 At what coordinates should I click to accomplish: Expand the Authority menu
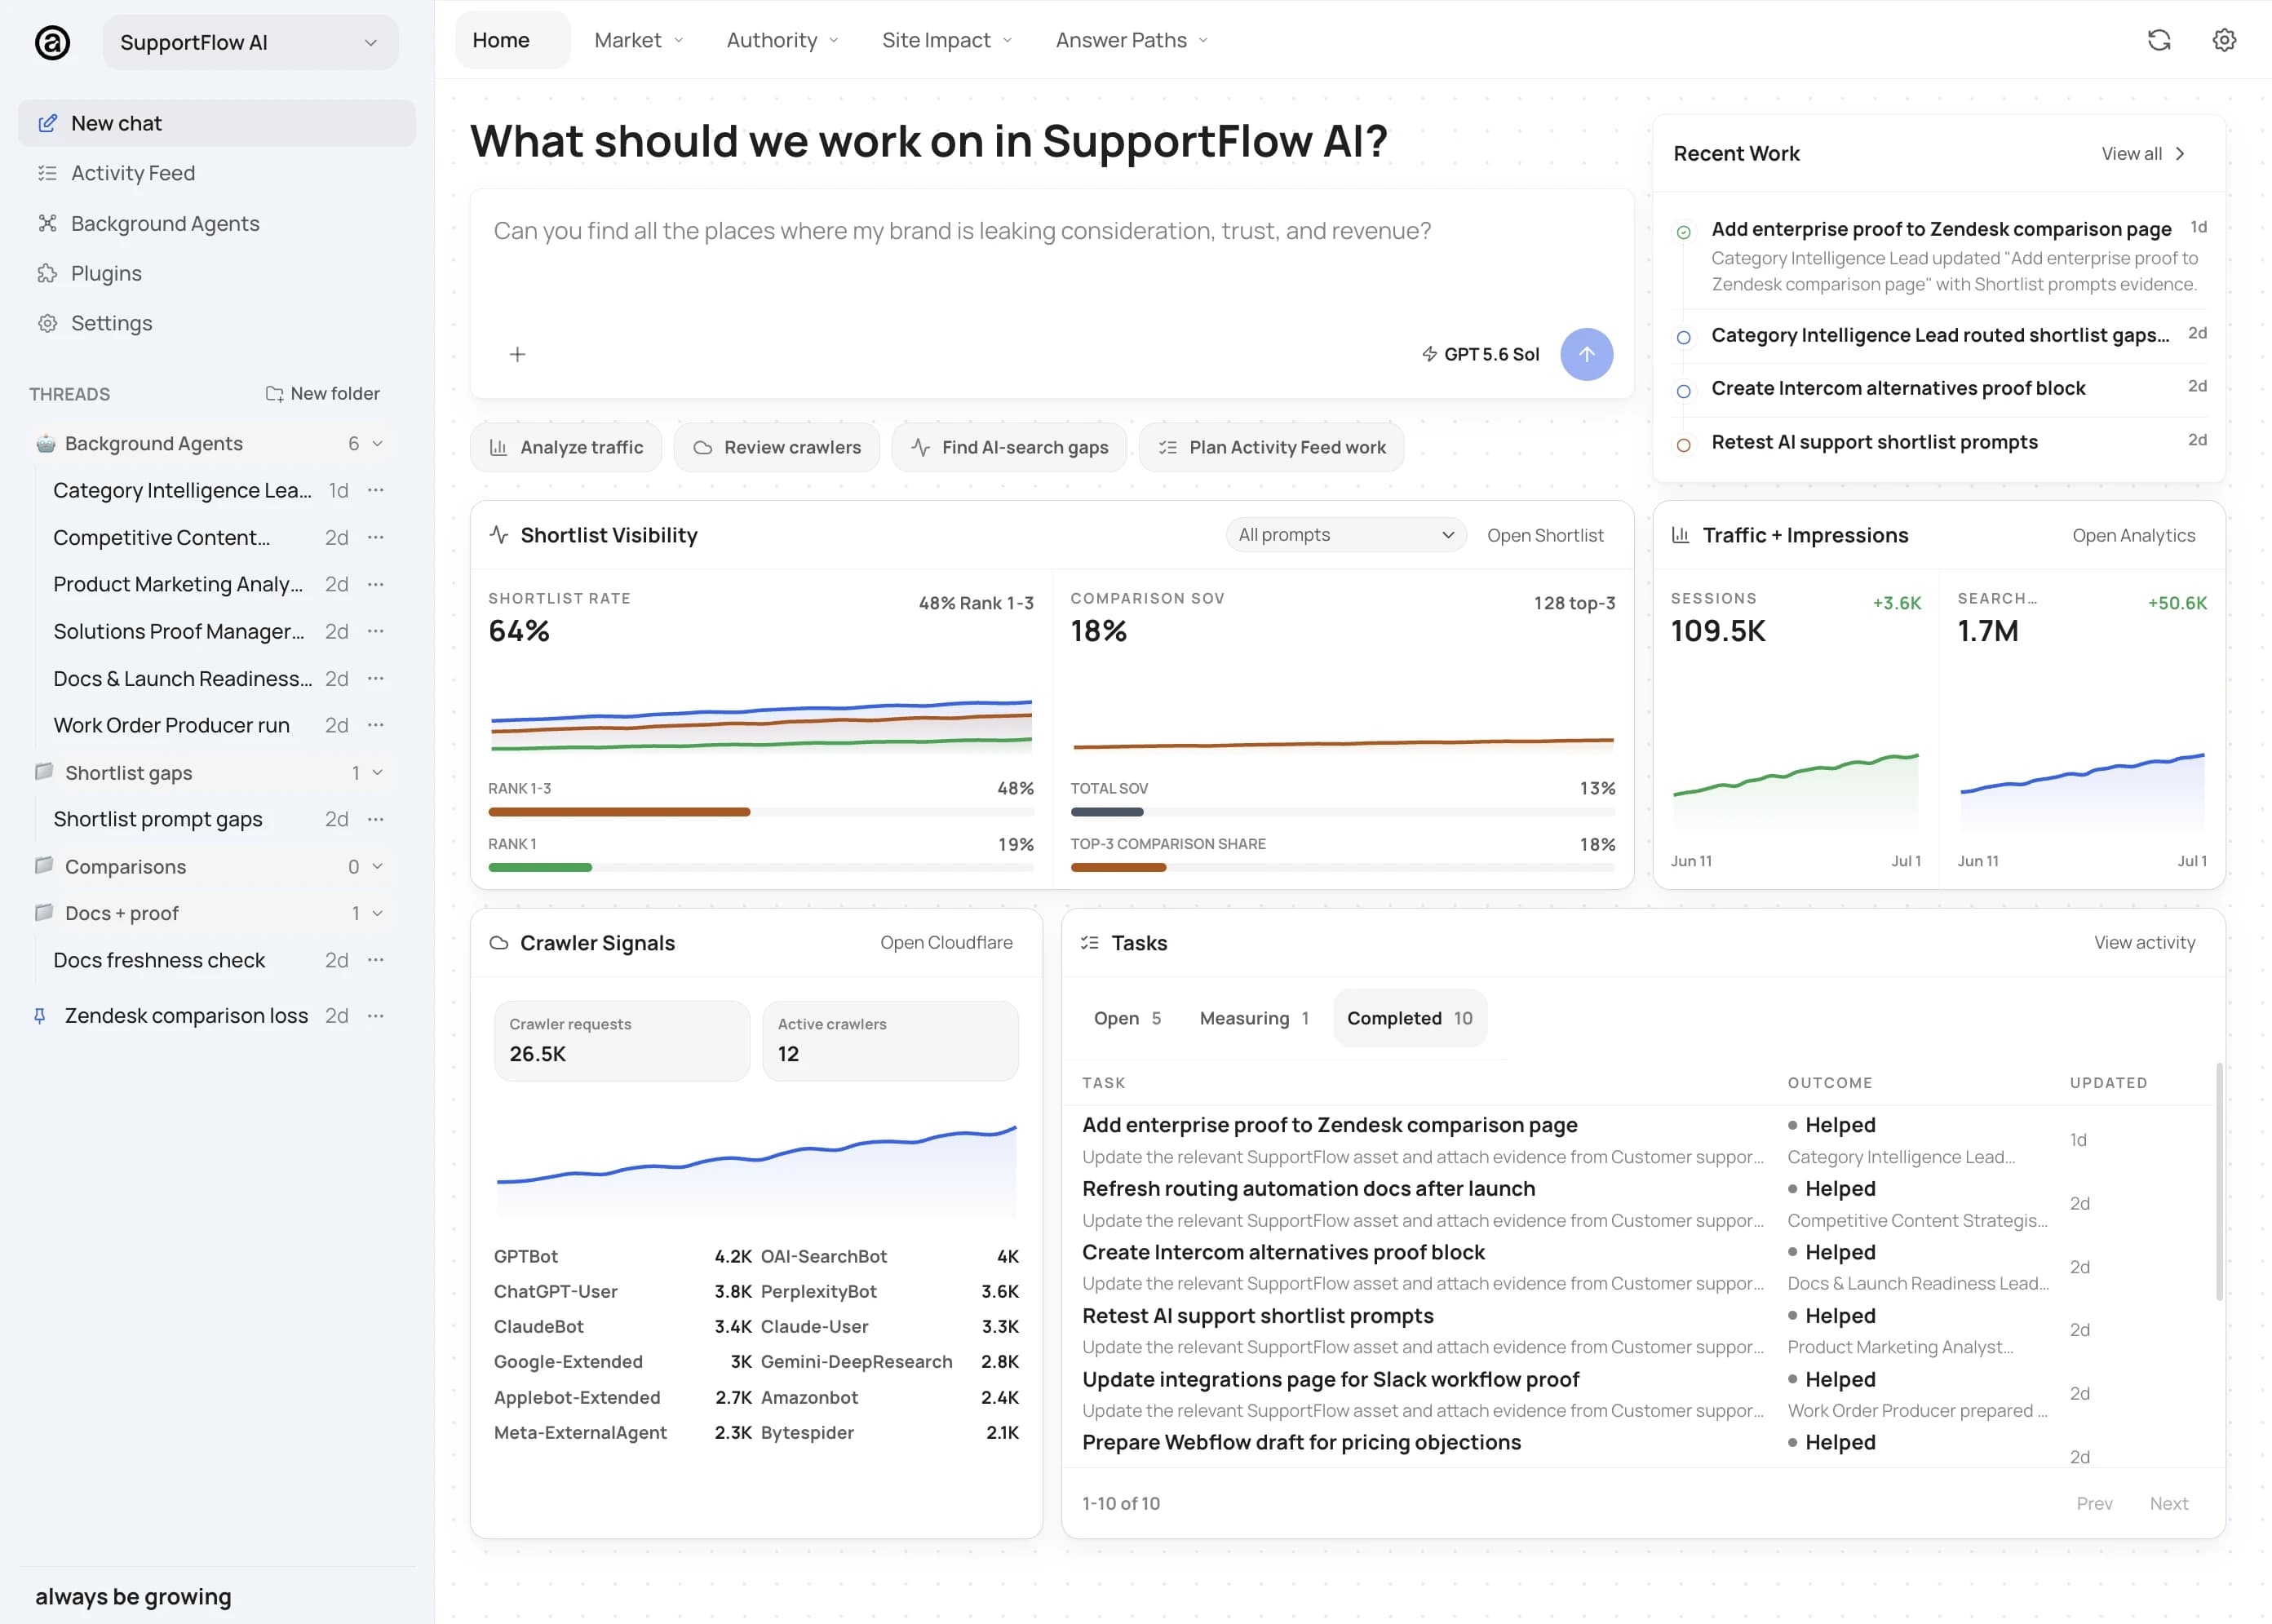point(783,40)
